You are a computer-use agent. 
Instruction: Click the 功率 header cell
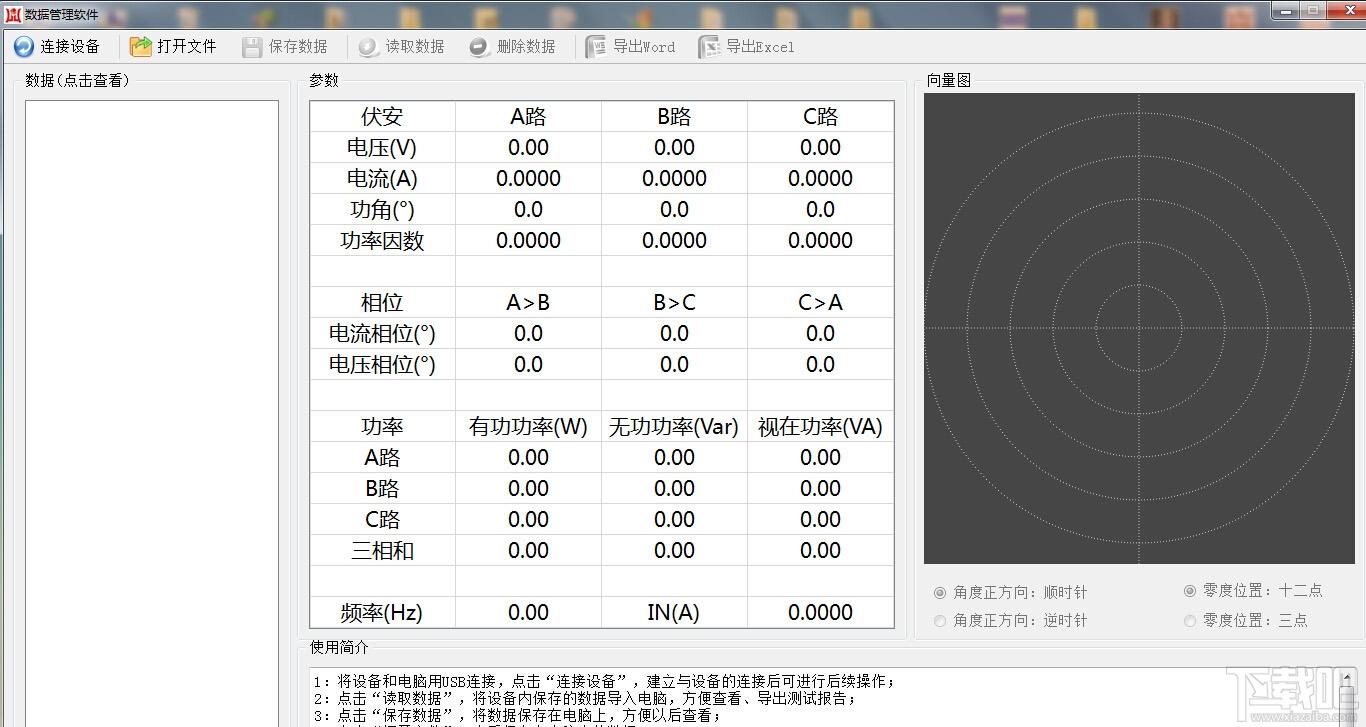coord(383,426)
